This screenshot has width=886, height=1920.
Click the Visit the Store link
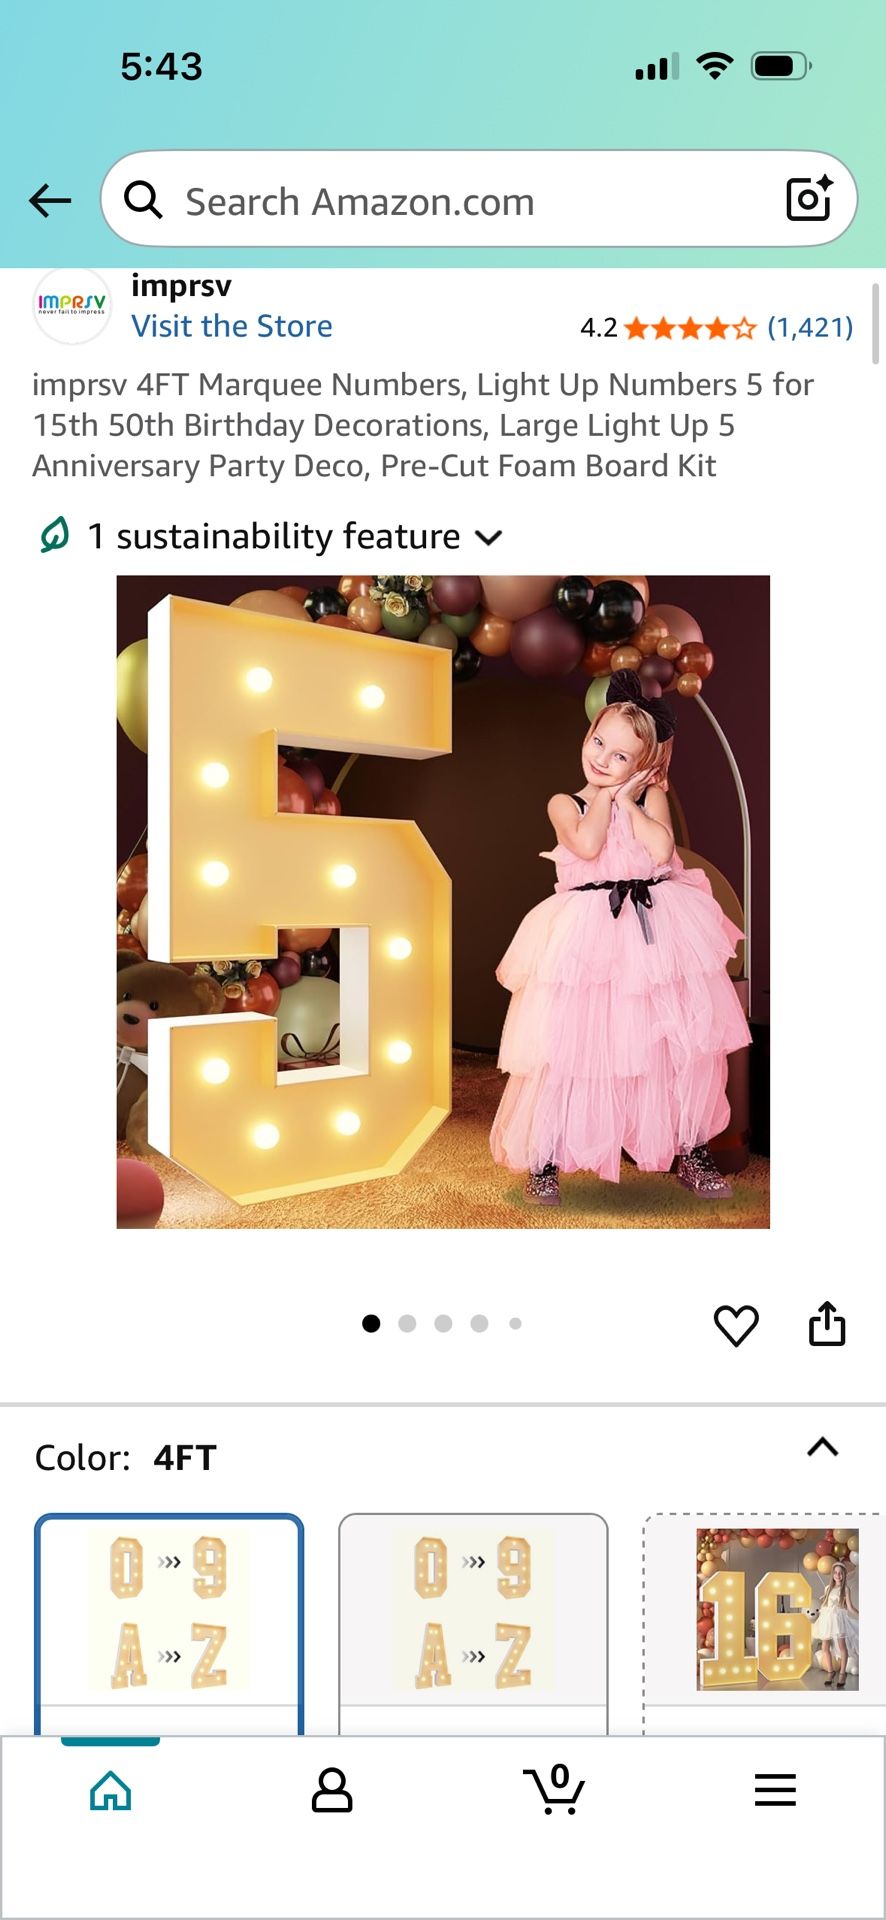[232, 326]
